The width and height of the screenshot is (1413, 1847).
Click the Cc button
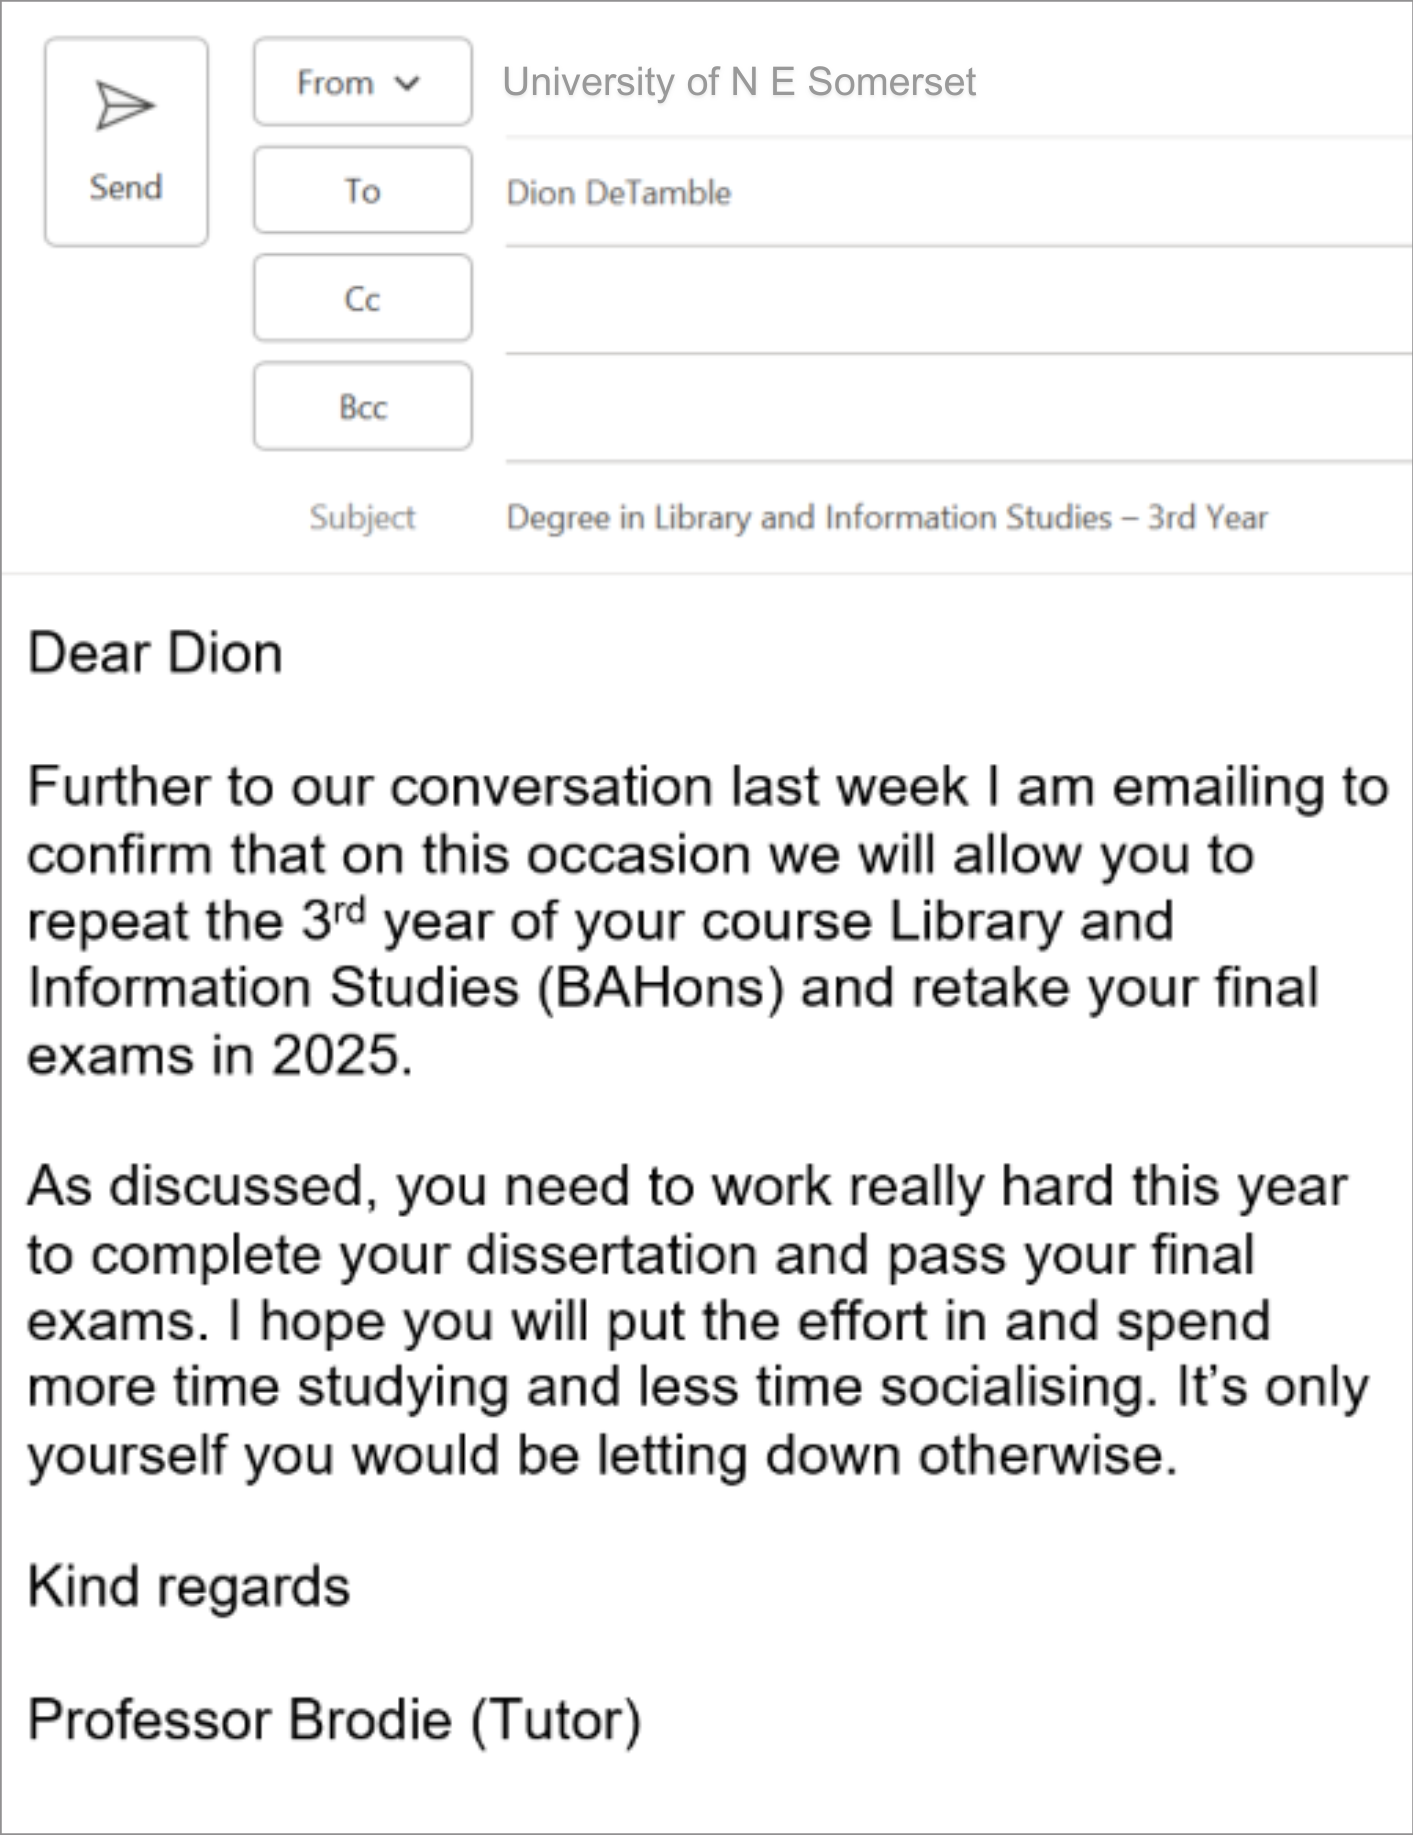tap(362, 298)
